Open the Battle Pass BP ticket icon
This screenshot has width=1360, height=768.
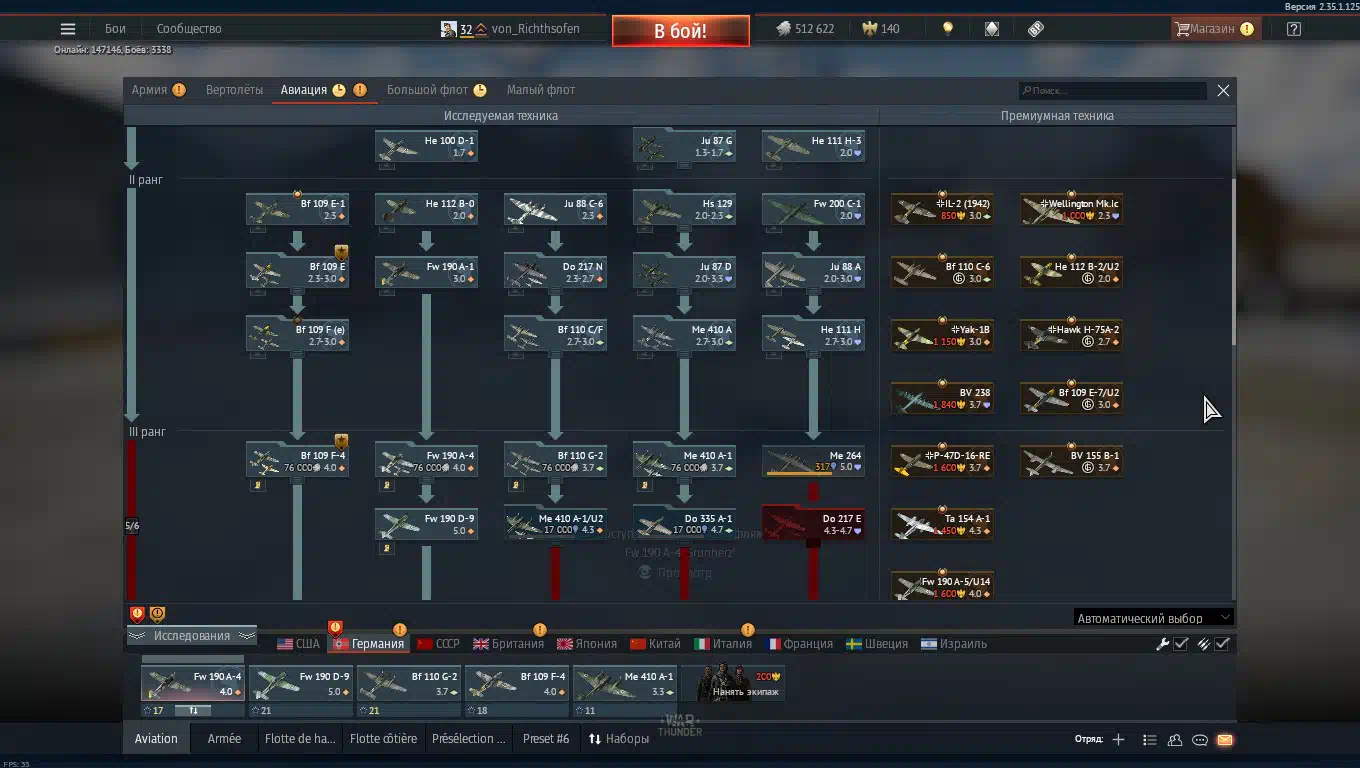click(x=1036, y=29)
